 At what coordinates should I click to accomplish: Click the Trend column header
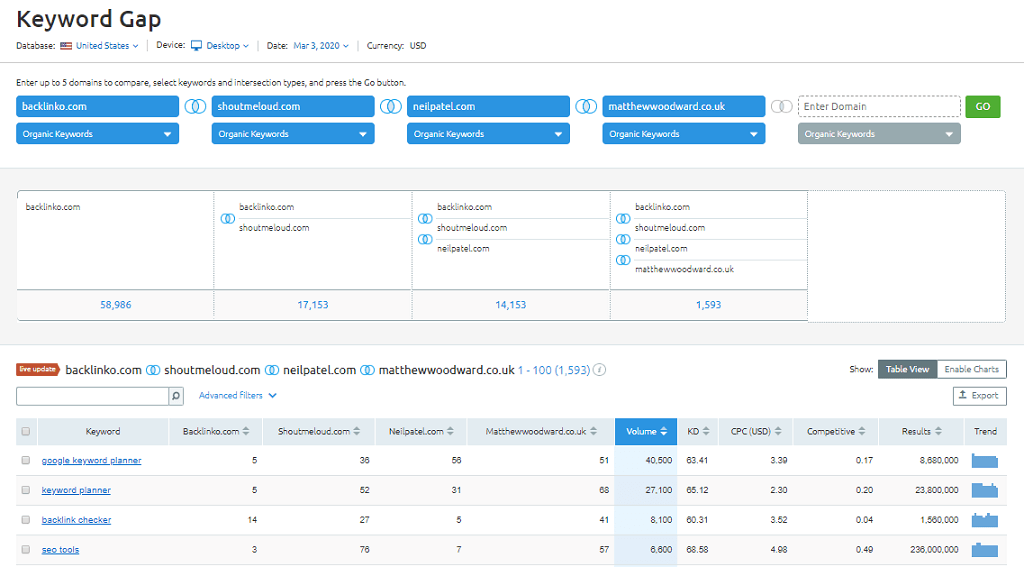[985, 431]
